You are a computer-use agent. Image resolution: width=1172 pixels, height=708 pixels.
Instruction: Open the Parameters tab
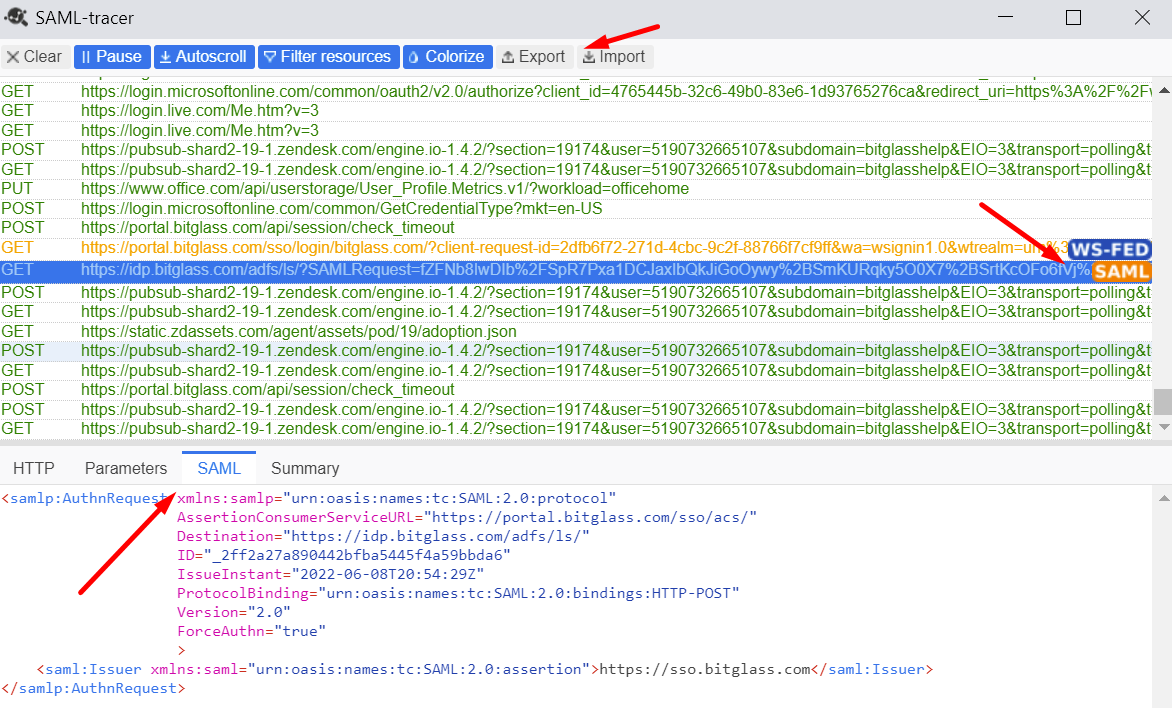[x=126, y=468]
